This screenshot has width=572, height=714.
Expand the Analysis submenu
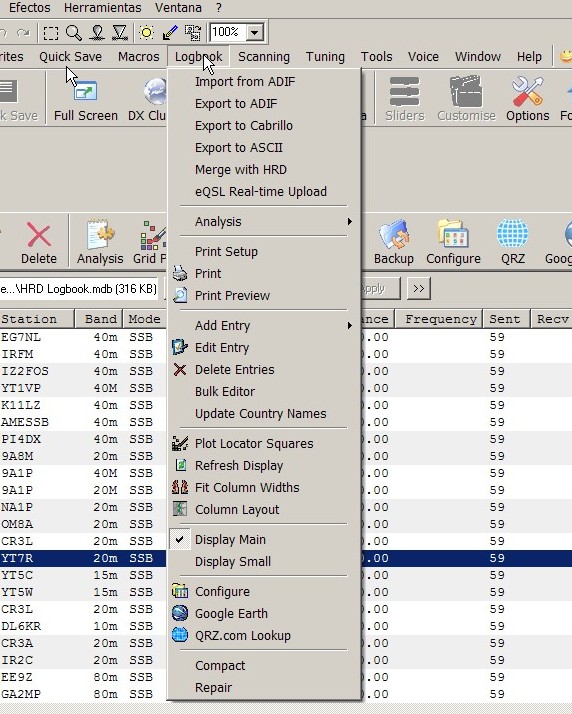coord(264,222)
